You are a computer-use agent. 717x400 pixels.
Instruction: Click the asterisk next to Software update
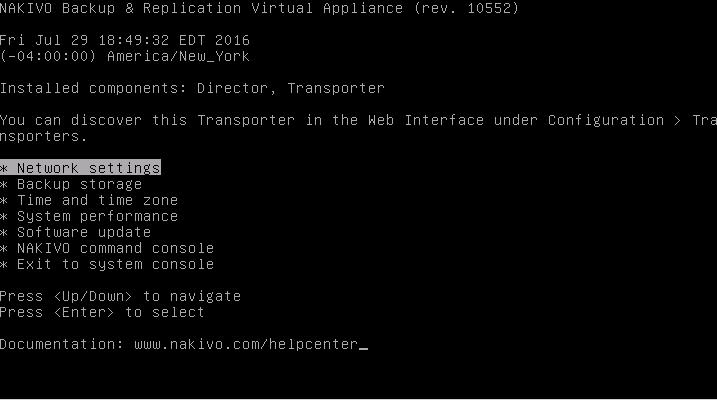(x=4, y=232)
